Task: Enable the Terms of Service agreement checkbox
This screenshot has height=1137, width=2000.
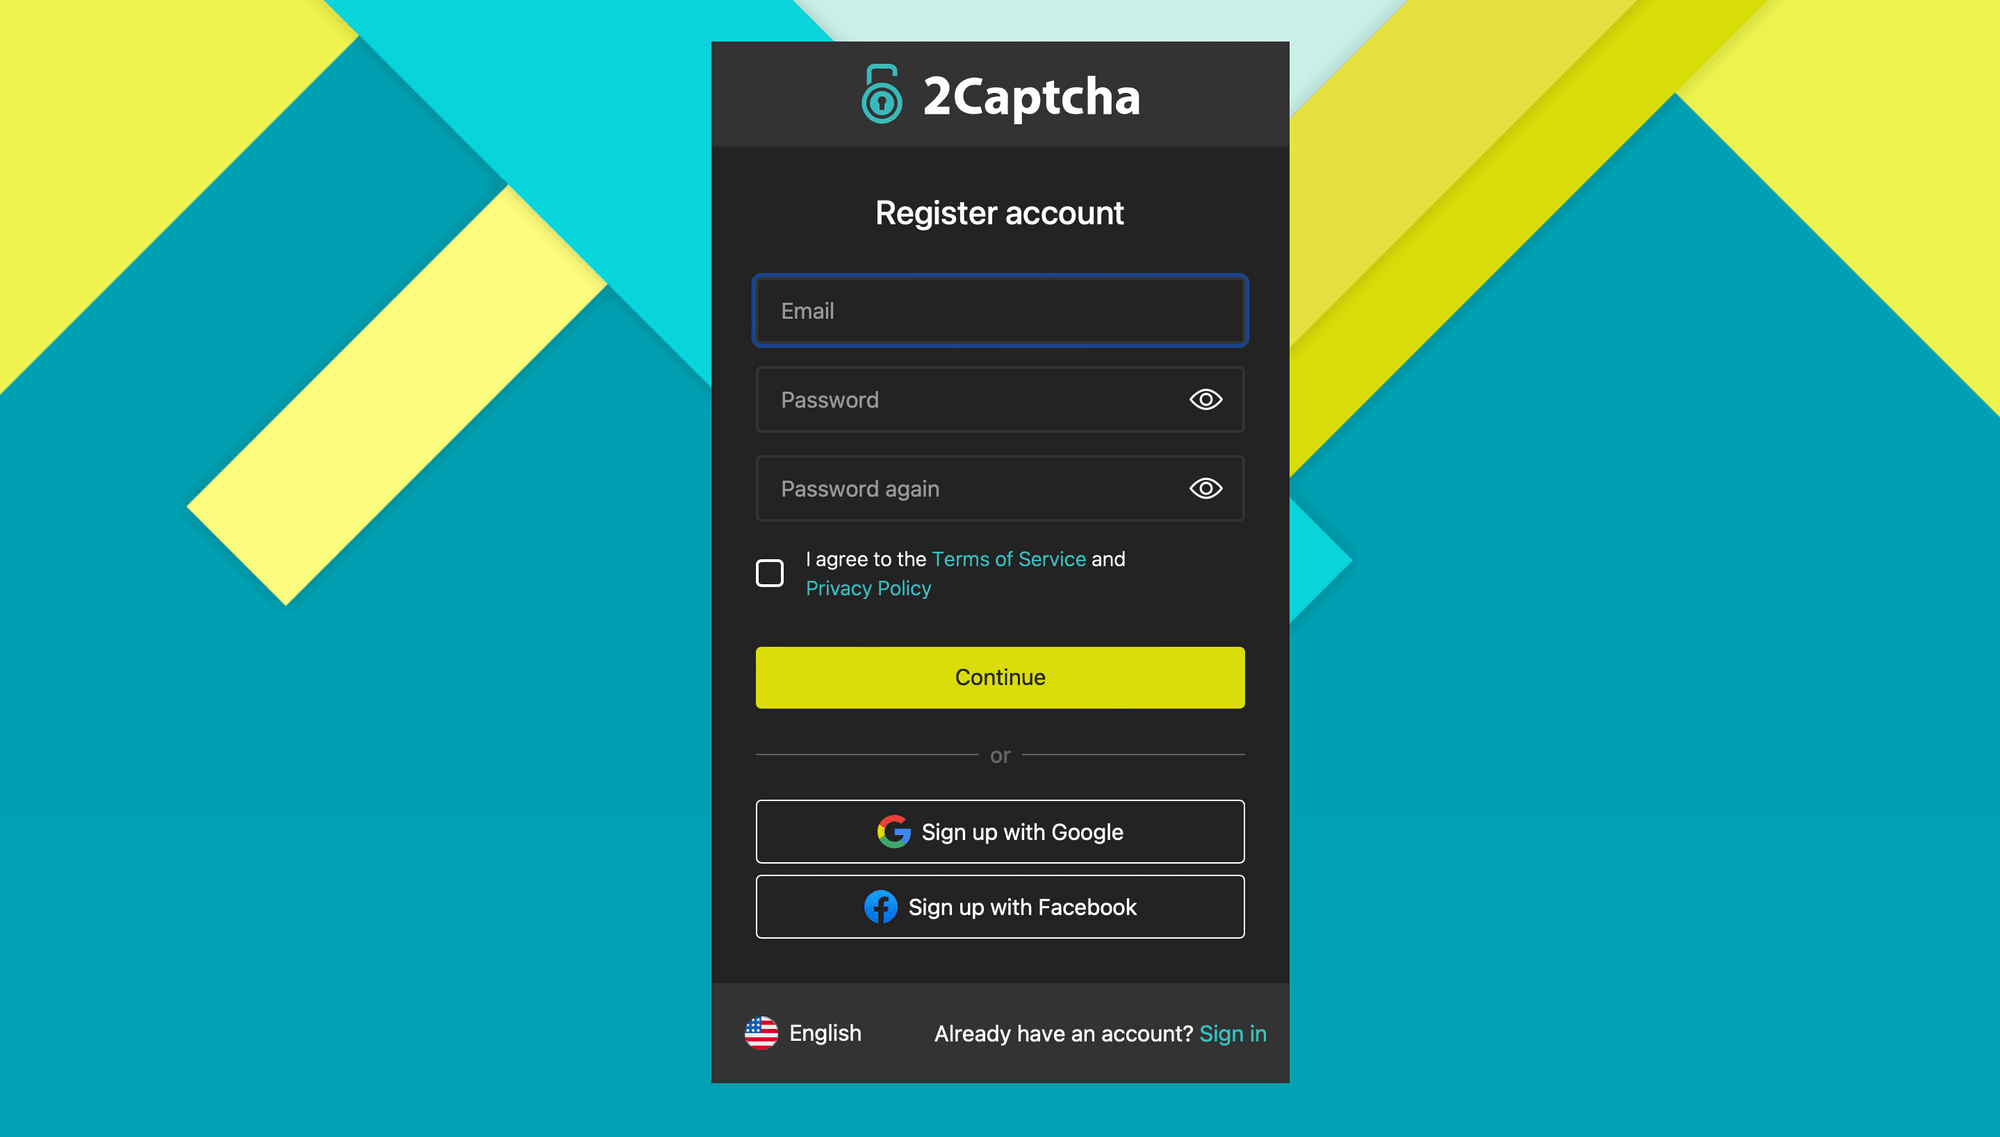Action: [x=769, y=573]
